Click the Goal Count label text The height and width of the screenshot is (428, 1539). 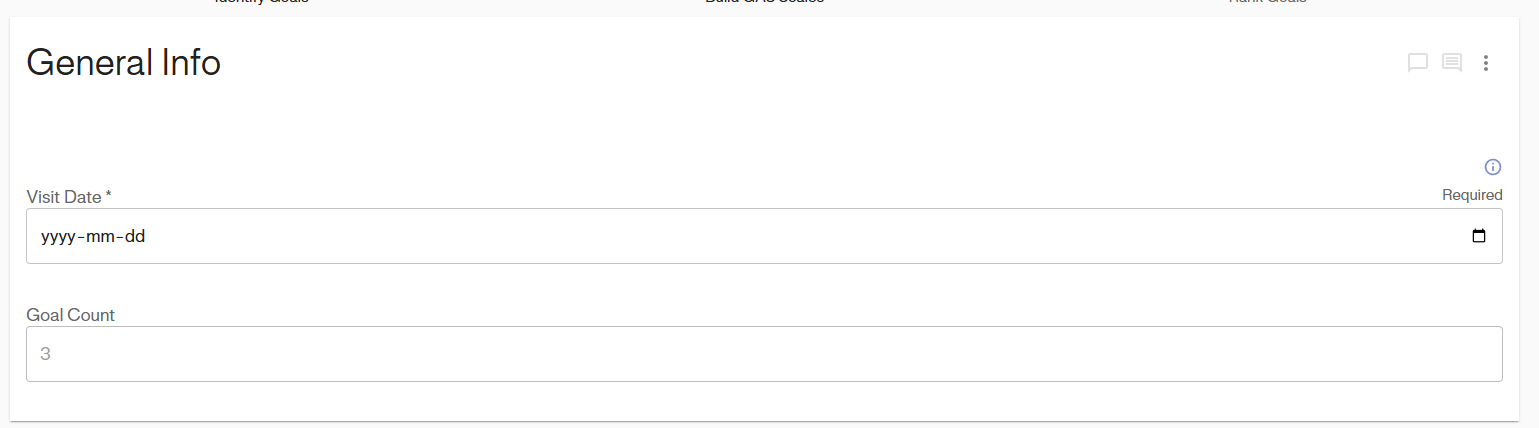click(x=70, y=315)
